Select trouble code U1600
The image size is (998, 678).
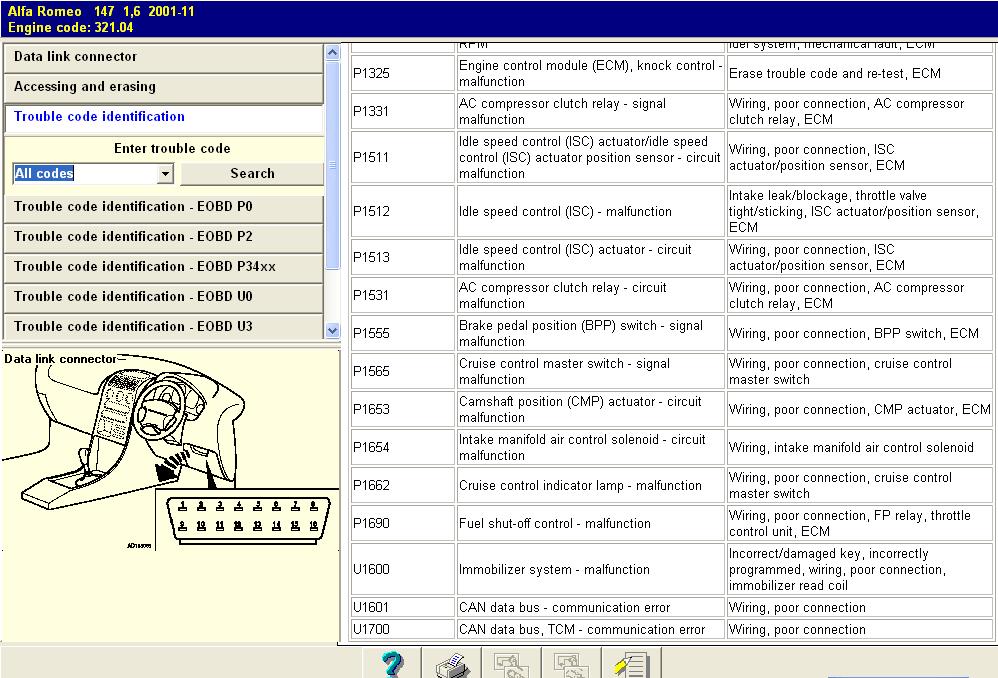[x=402, y=569]
